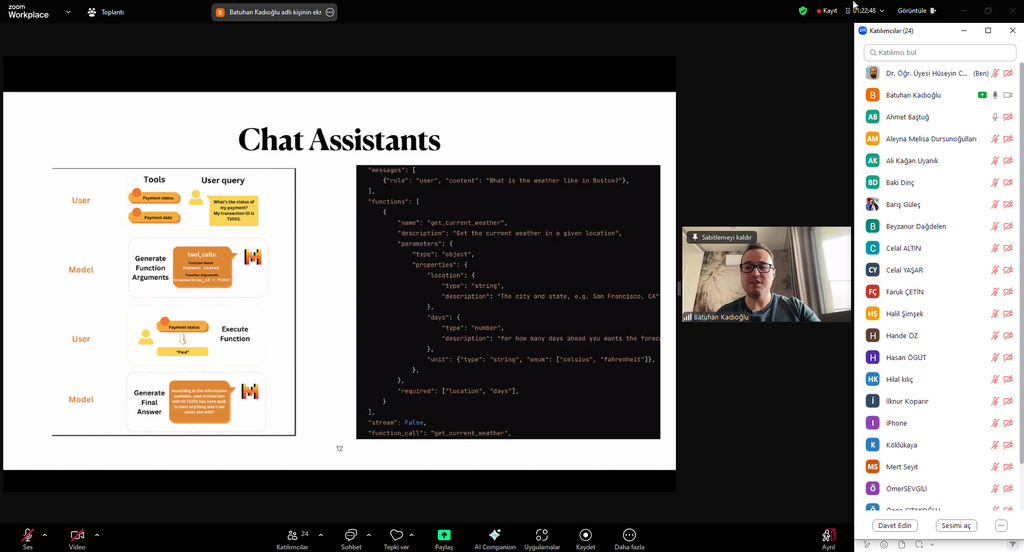Select Aleyna Melisa Dursunoğulları in participant list

click(x=938, y=138)
